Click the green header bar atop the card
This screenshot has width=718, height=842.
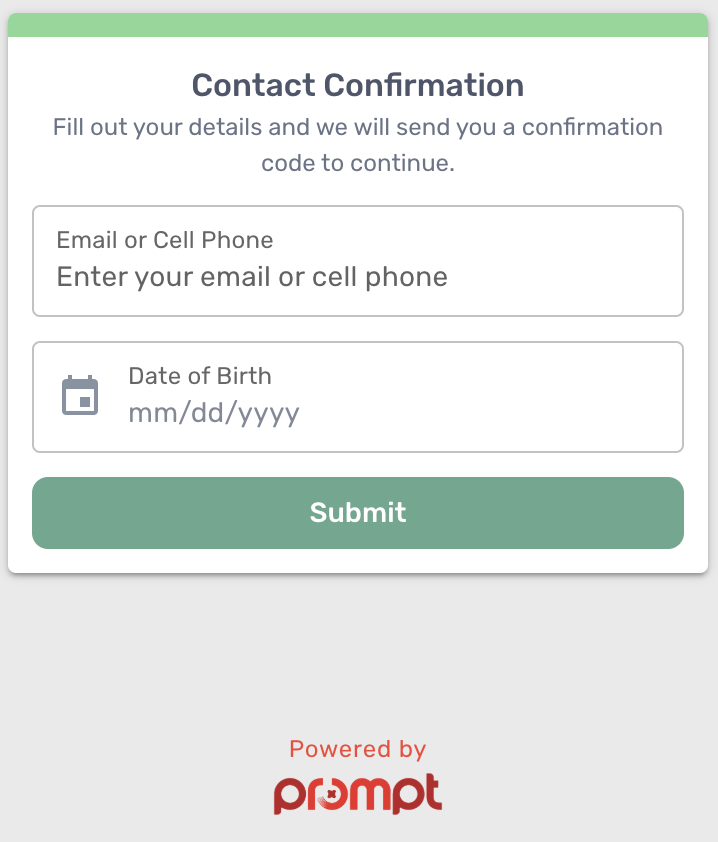(x=358, y=25)
